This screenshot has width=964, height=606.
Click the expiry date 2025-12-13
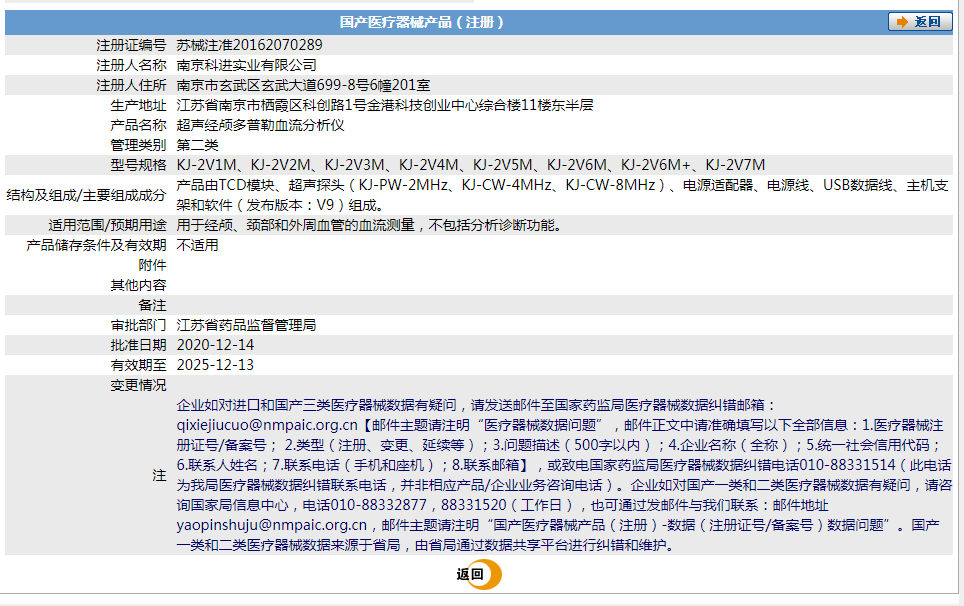coord(215,365)
